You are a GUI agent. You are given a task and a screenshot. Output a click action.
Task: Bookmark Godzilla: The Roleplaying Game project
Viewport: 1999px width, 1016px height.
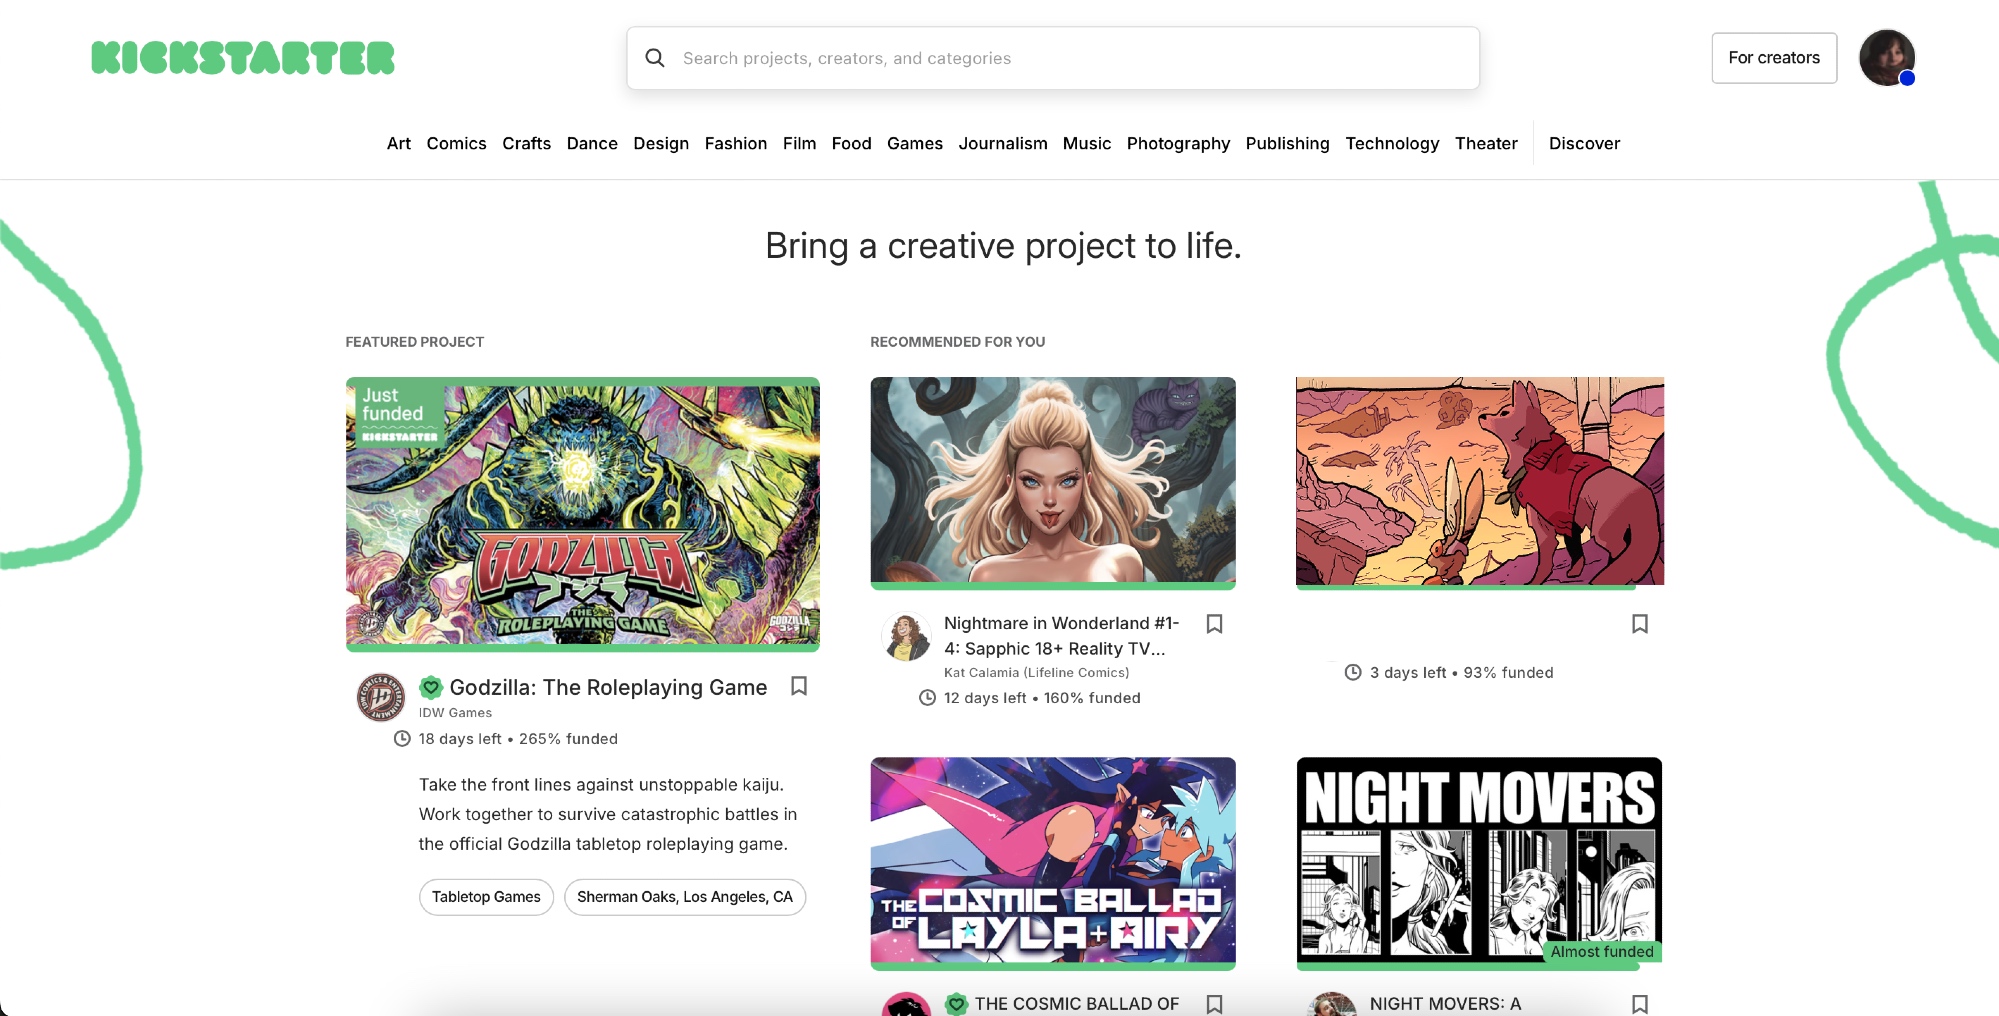(x=799, y=686)
